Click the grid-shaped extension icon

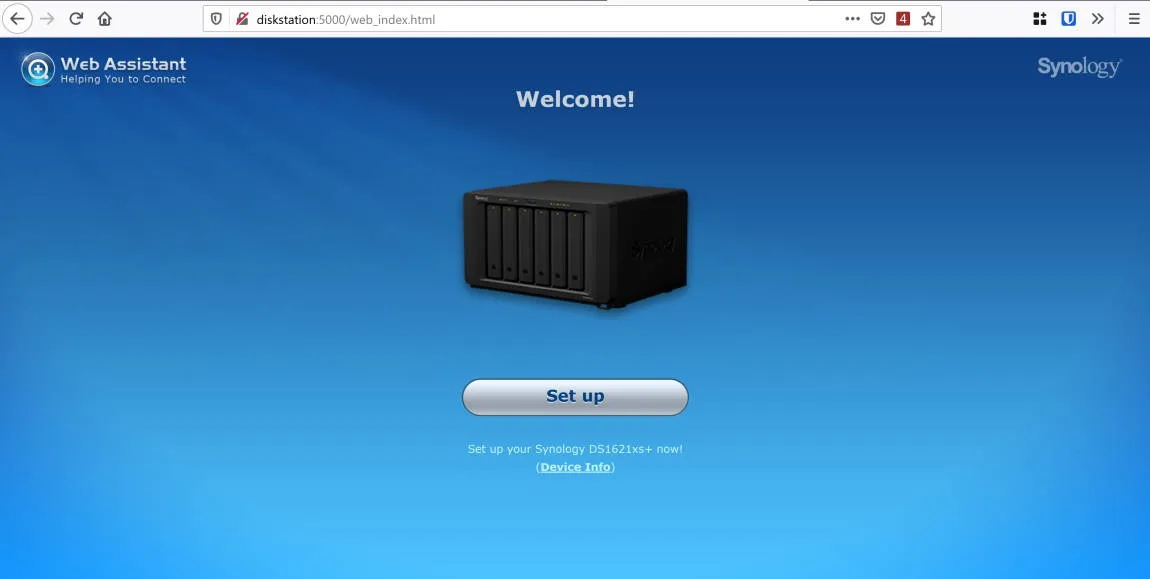[x=1039, y=18]
